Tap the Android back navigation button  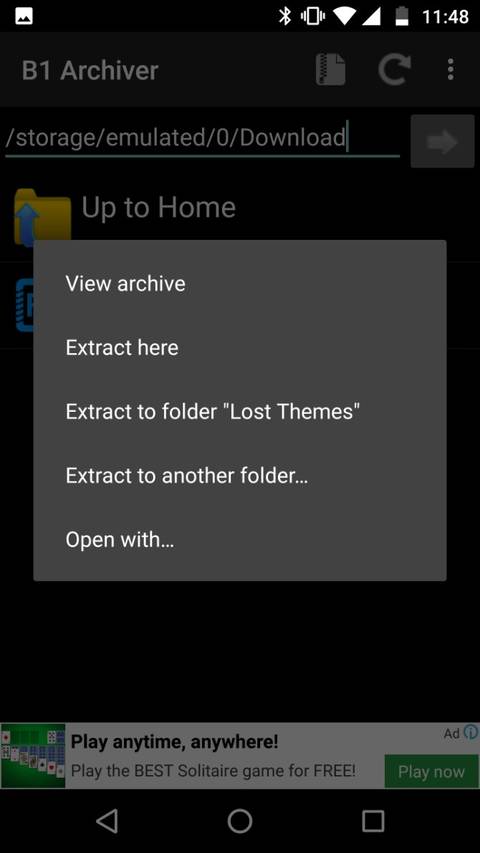tap(107, 821)
